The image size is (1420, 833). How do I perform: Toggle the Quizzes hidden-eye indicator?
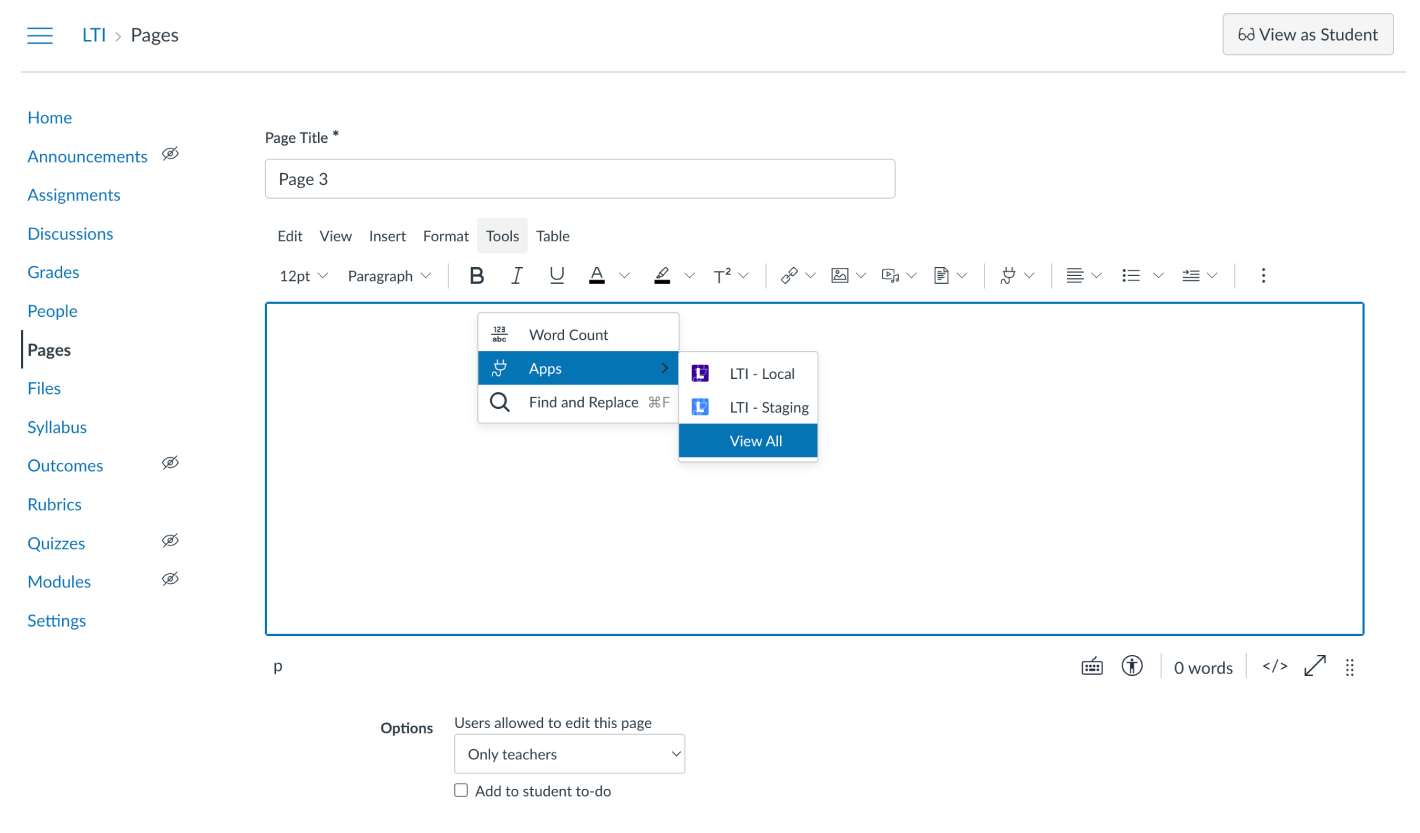(171, 541)
